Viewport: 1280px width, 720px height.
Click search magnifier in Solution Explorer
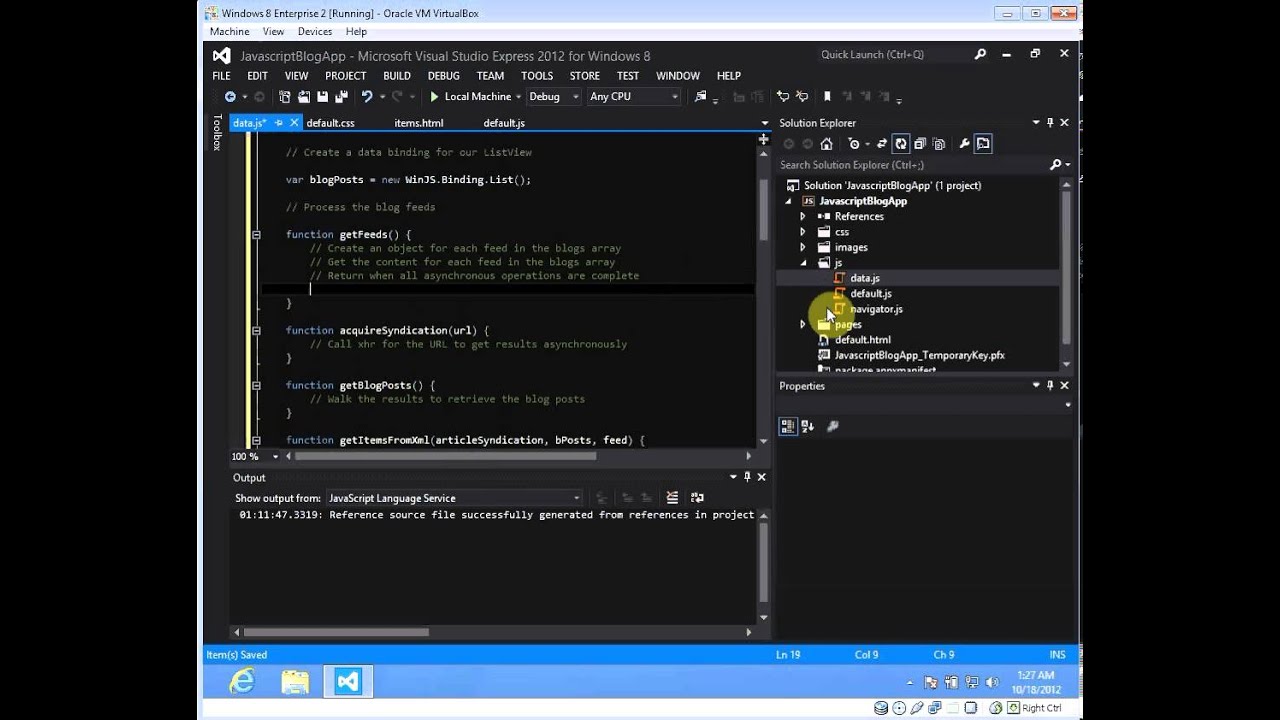pyautogui.click(x=1055, y=165)
